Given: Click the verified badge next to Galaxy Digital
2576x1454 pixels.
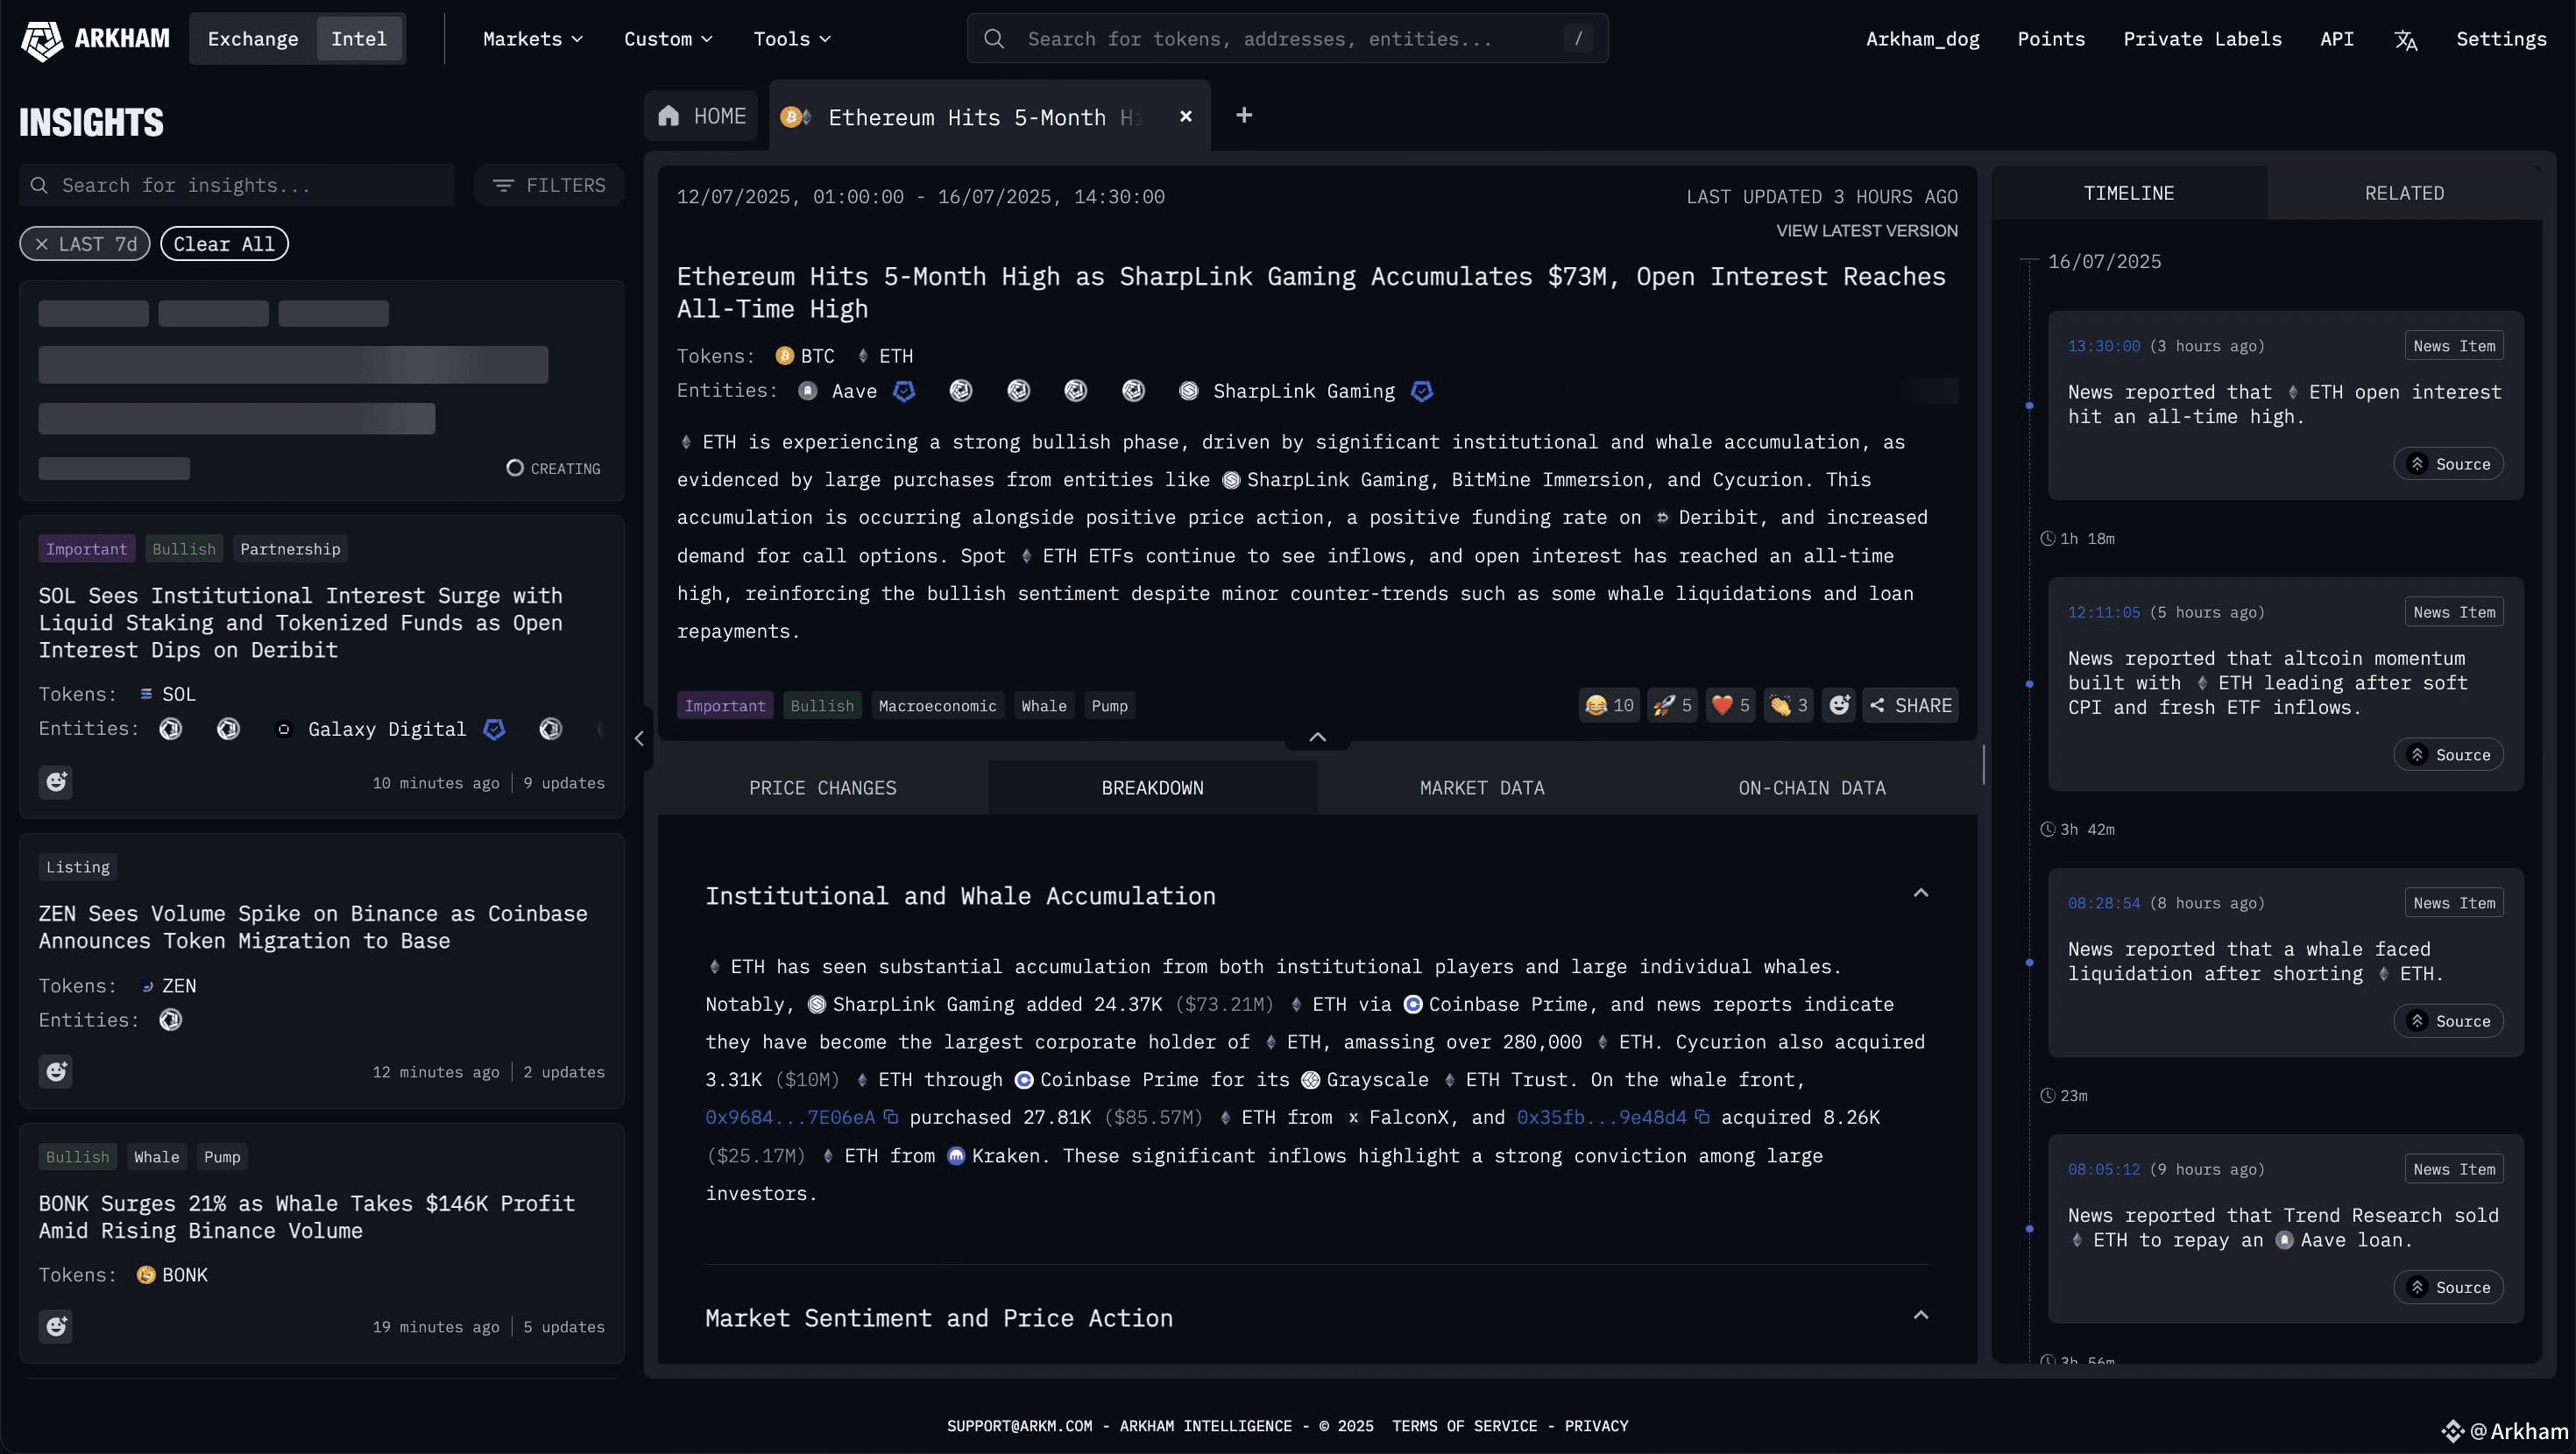Looking at the screenshot, I should click(x=494, y=729).
